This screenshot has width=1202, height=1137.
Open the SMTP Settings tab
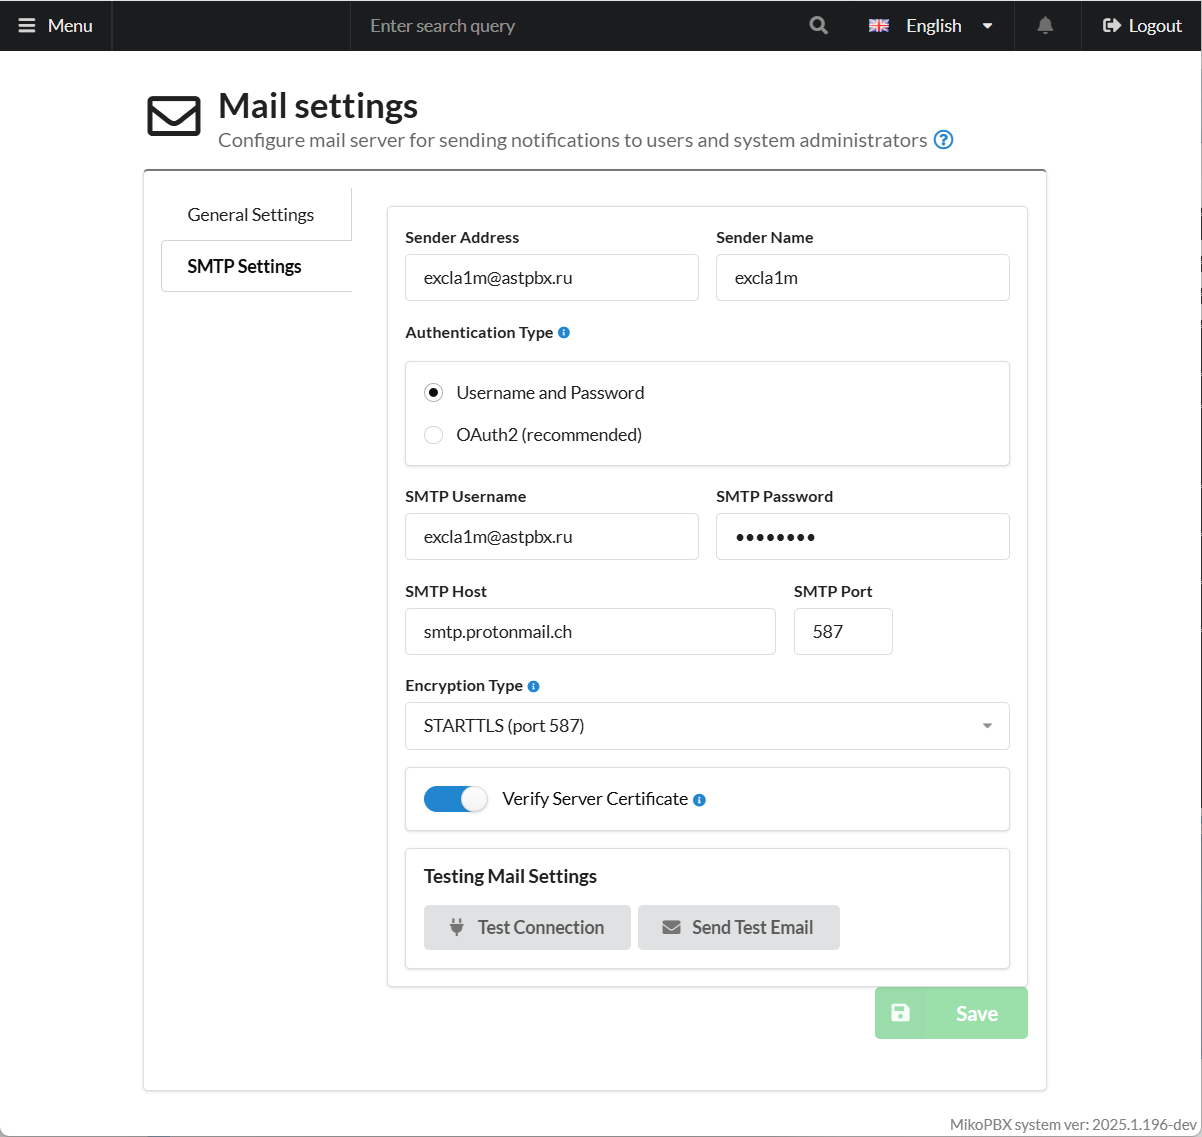[245, 267]
